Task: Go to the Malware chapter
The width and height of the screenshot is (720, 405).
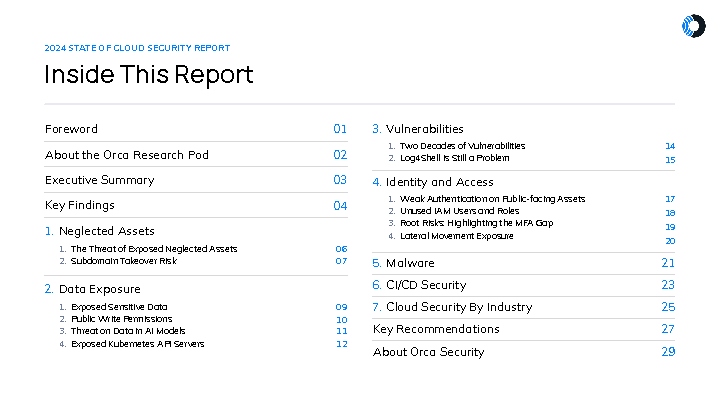Action: click(410, 263)
